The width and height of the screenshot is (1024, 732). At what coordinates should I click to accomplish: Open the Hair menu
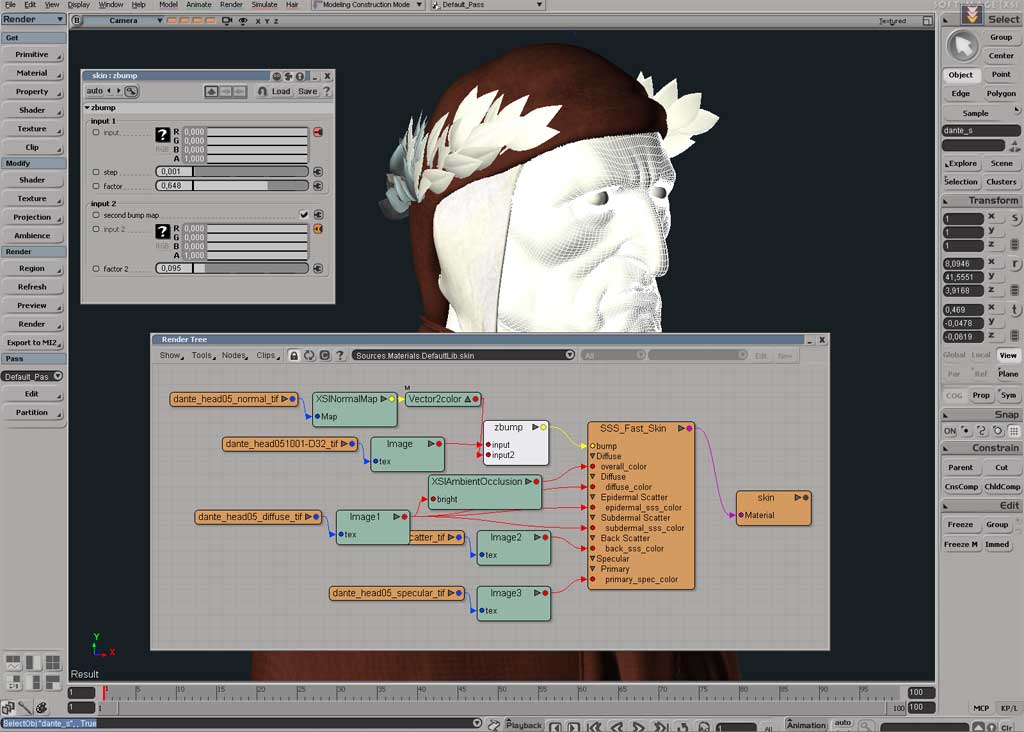[x=292, y=5]
